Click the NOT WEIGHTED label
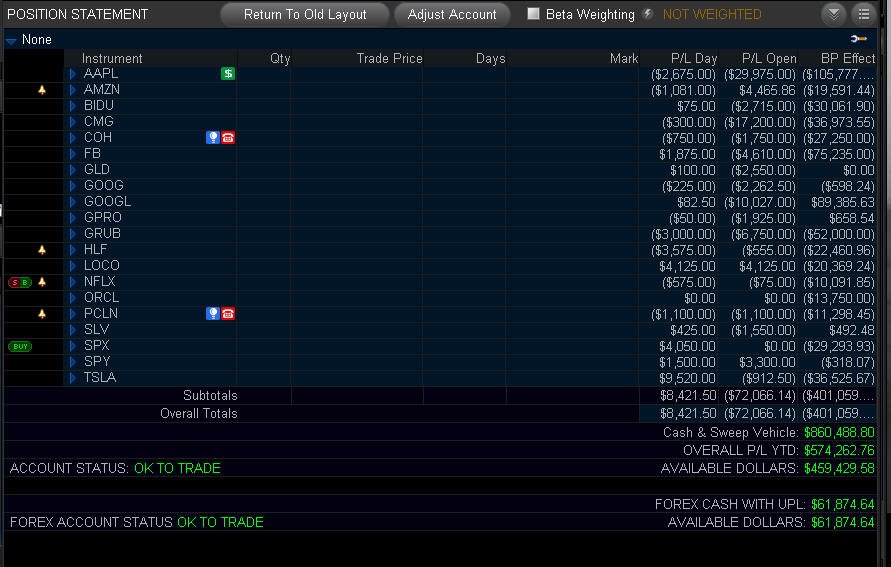 [712, 14]
